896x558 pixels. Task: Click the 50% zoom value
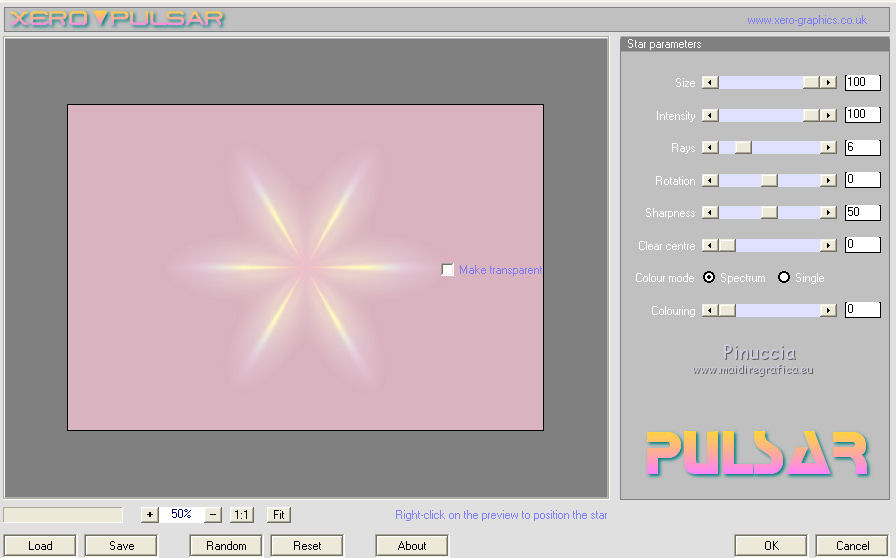(x=181, y=514)
